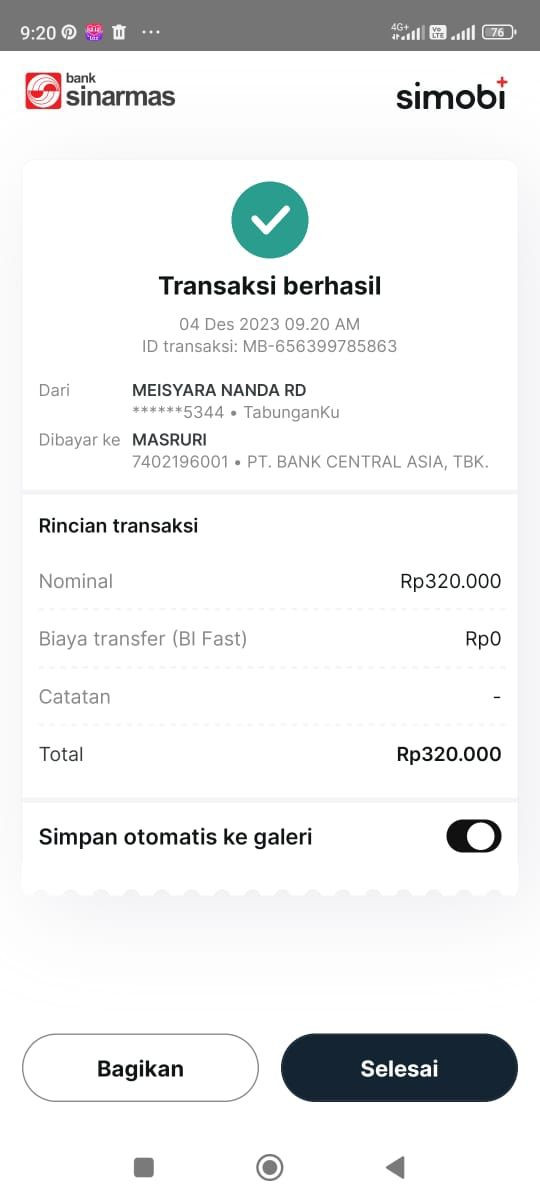The height and width of the screenshot is (1200, 540).
Task: Tap the Nominal Rp320.000 amount
Action: [450, 581]
